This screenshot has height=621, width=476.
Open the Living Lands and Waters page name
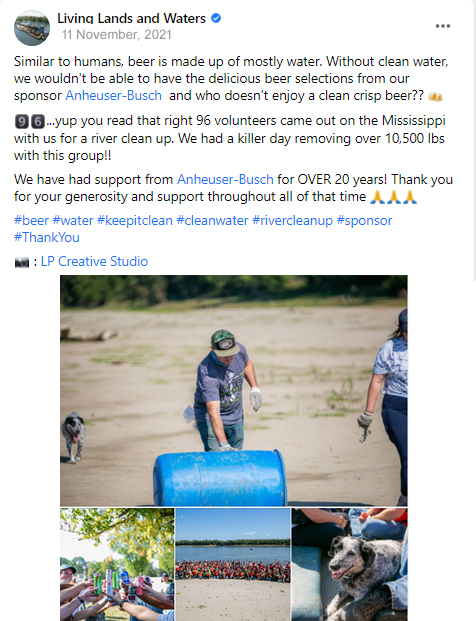(x=131, y=18)
